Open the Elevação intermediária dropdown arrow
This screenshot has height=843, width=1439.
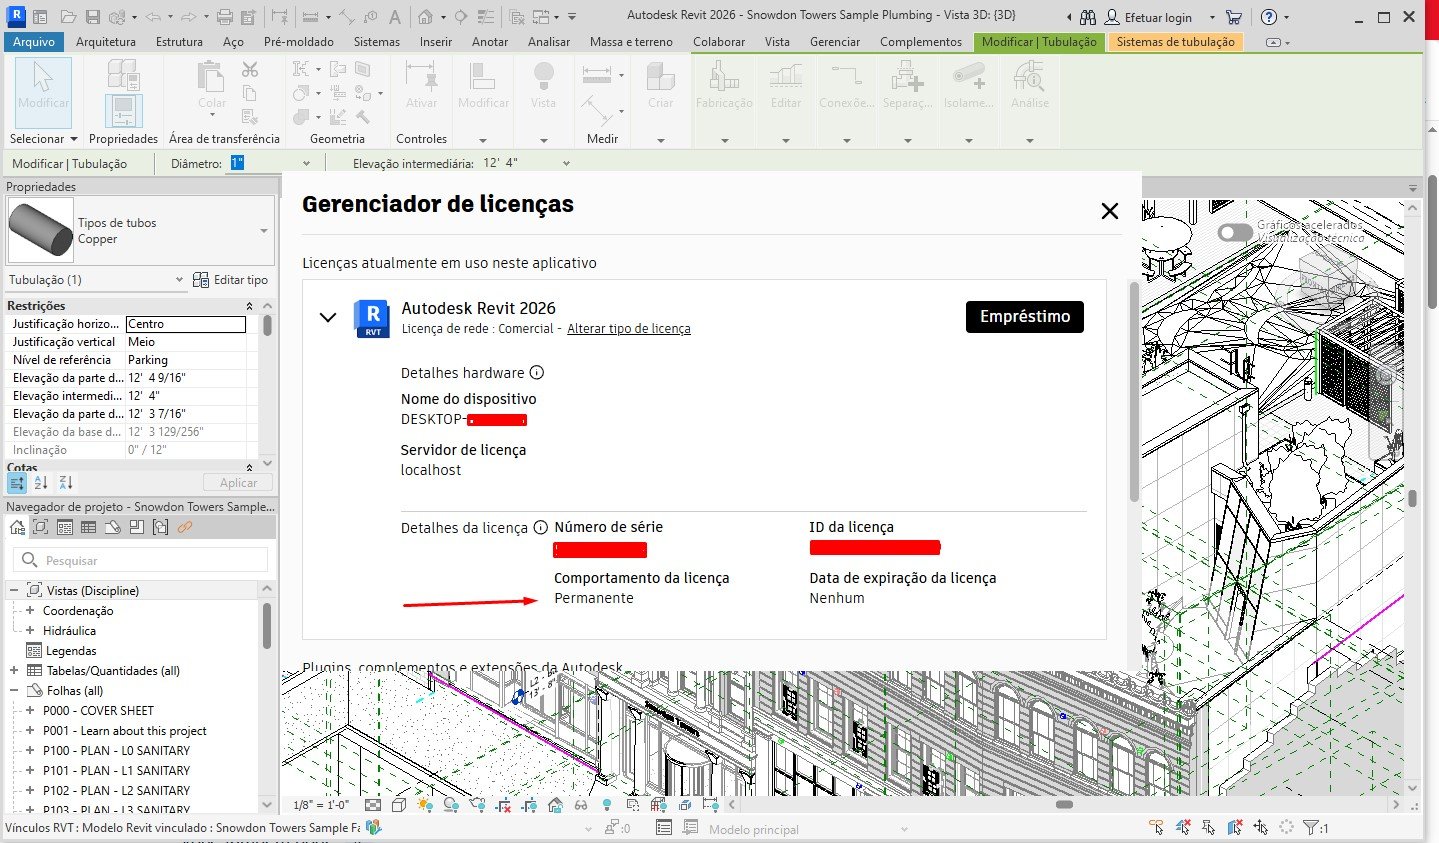566,163
